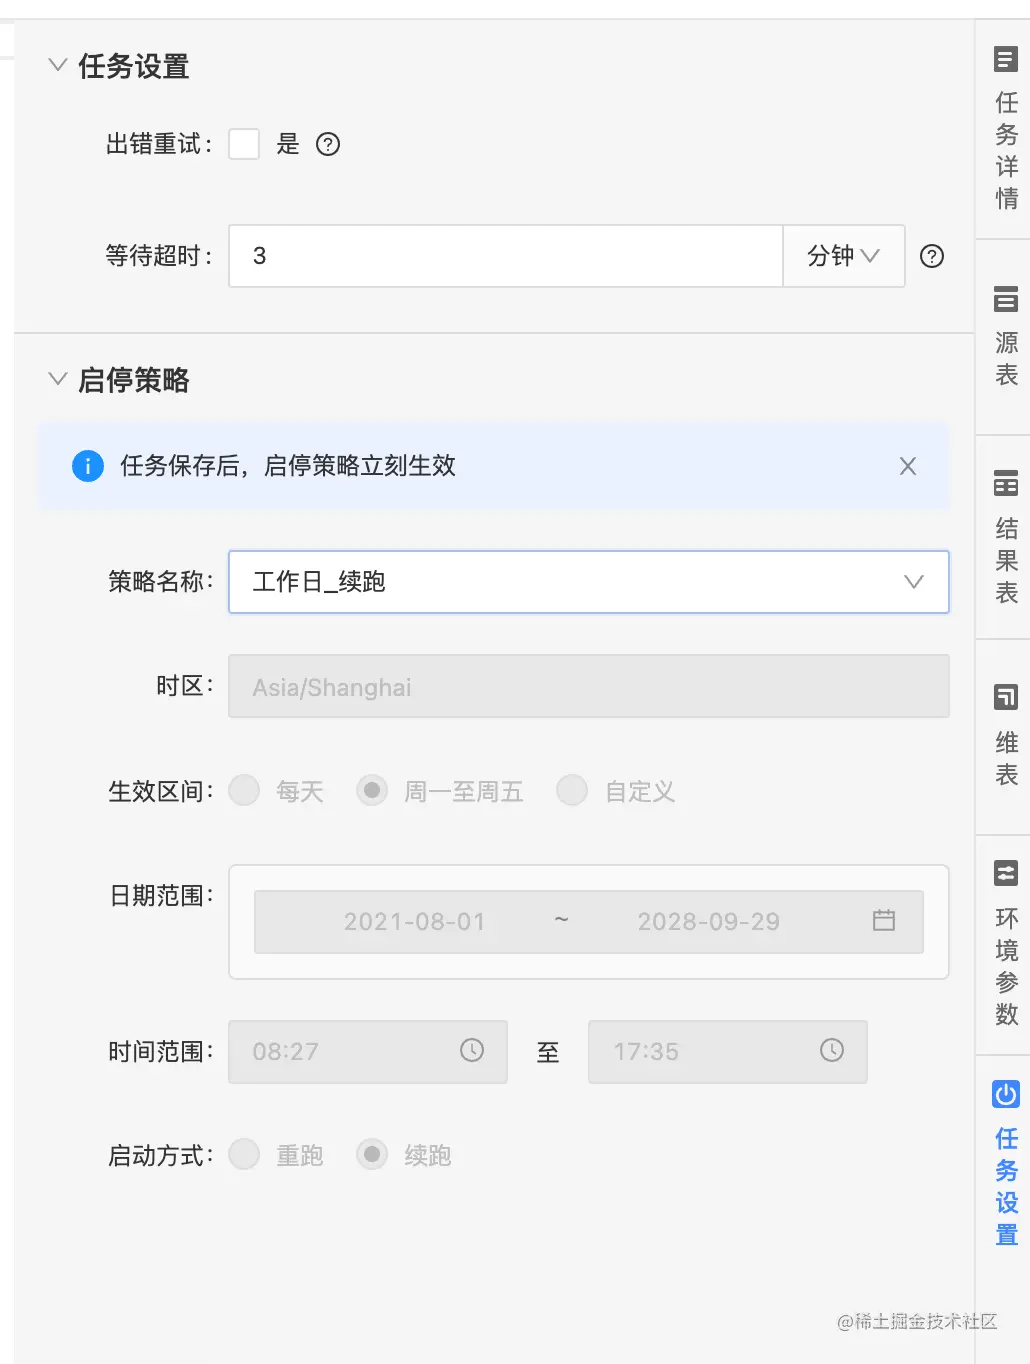Open the clock picker for the 17:35 field
The image size is (1030, 1364).
[x=830, y=1051]
